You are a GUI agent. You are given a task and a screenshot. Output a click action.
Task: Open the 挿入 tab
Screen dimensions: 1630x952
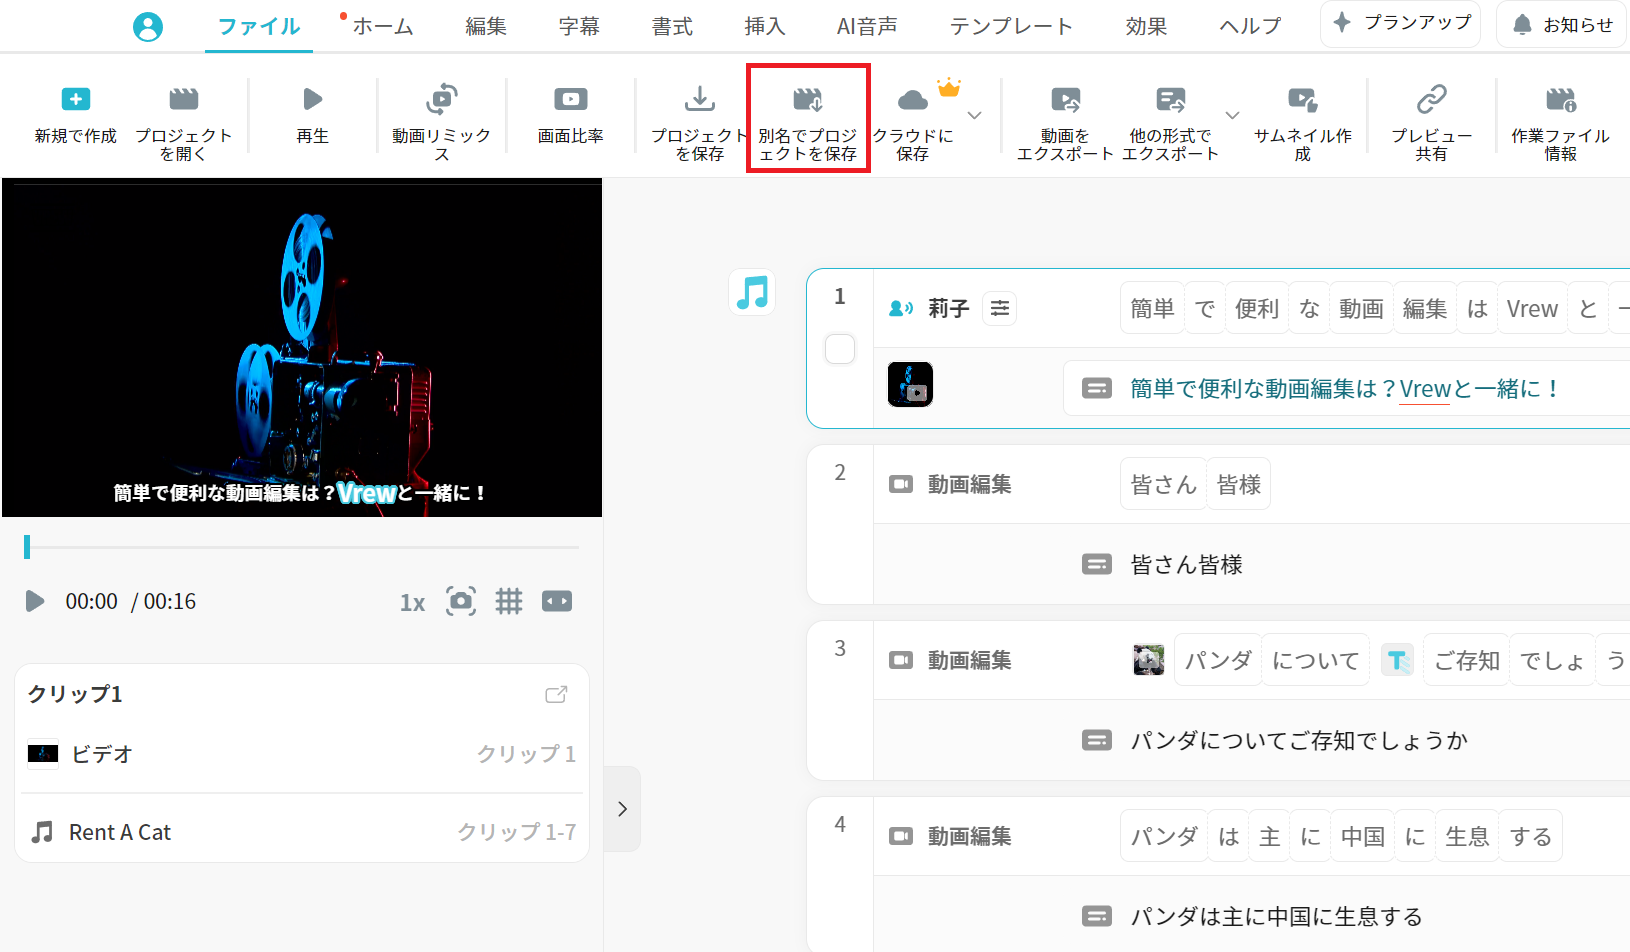tap(765, 27)
